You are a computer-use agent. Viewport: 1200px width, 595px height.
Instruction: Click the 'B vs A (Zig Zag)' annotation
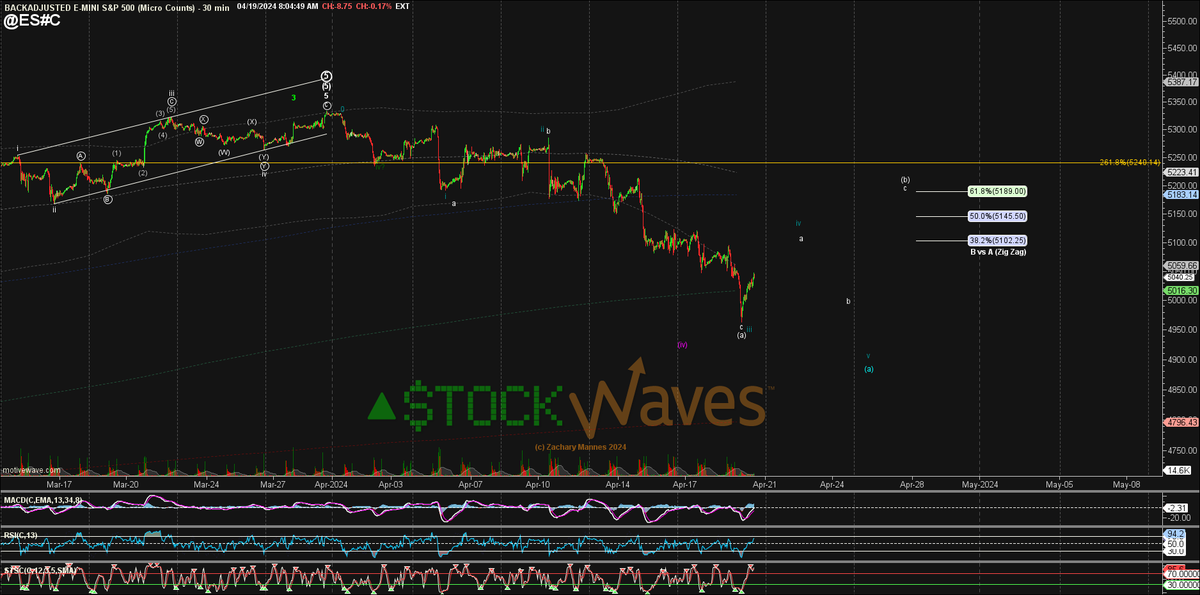tap(998, 252)
